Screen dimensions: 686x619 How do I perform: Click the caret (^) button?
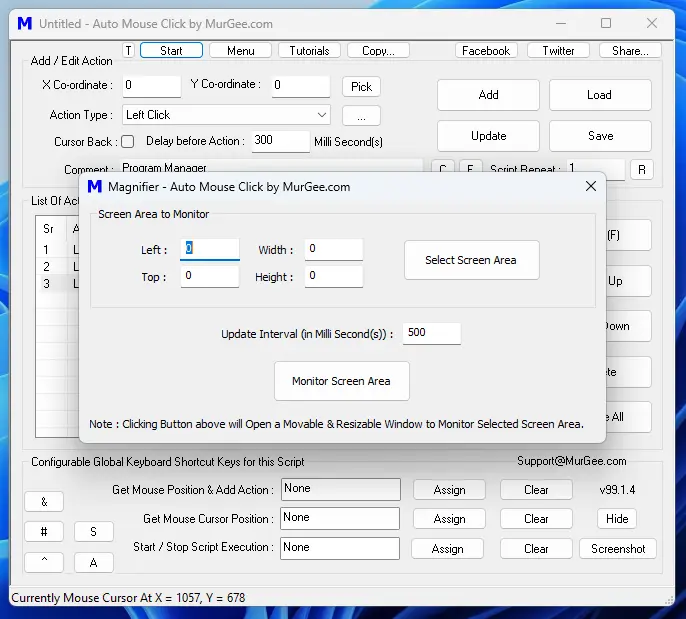[x=44, y=562]
